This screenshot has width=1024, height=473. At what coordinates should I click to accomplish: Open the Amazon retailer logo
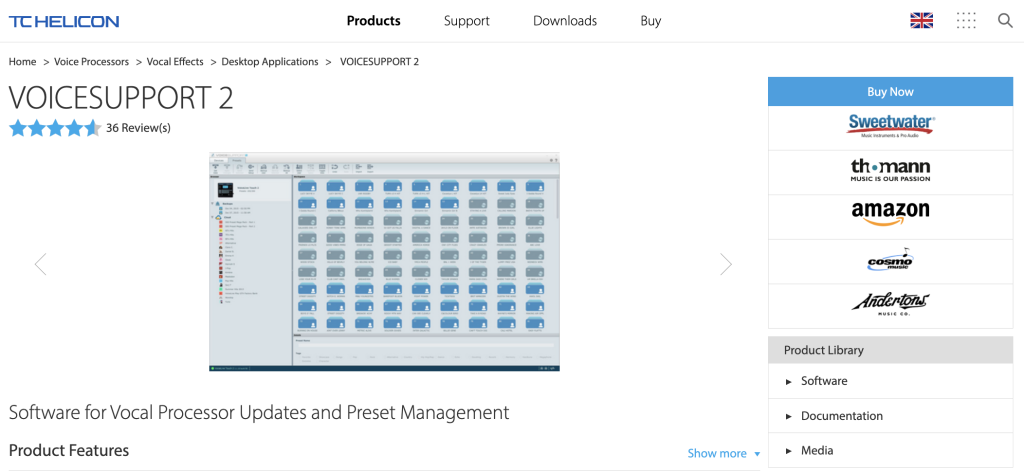[890, 214]
